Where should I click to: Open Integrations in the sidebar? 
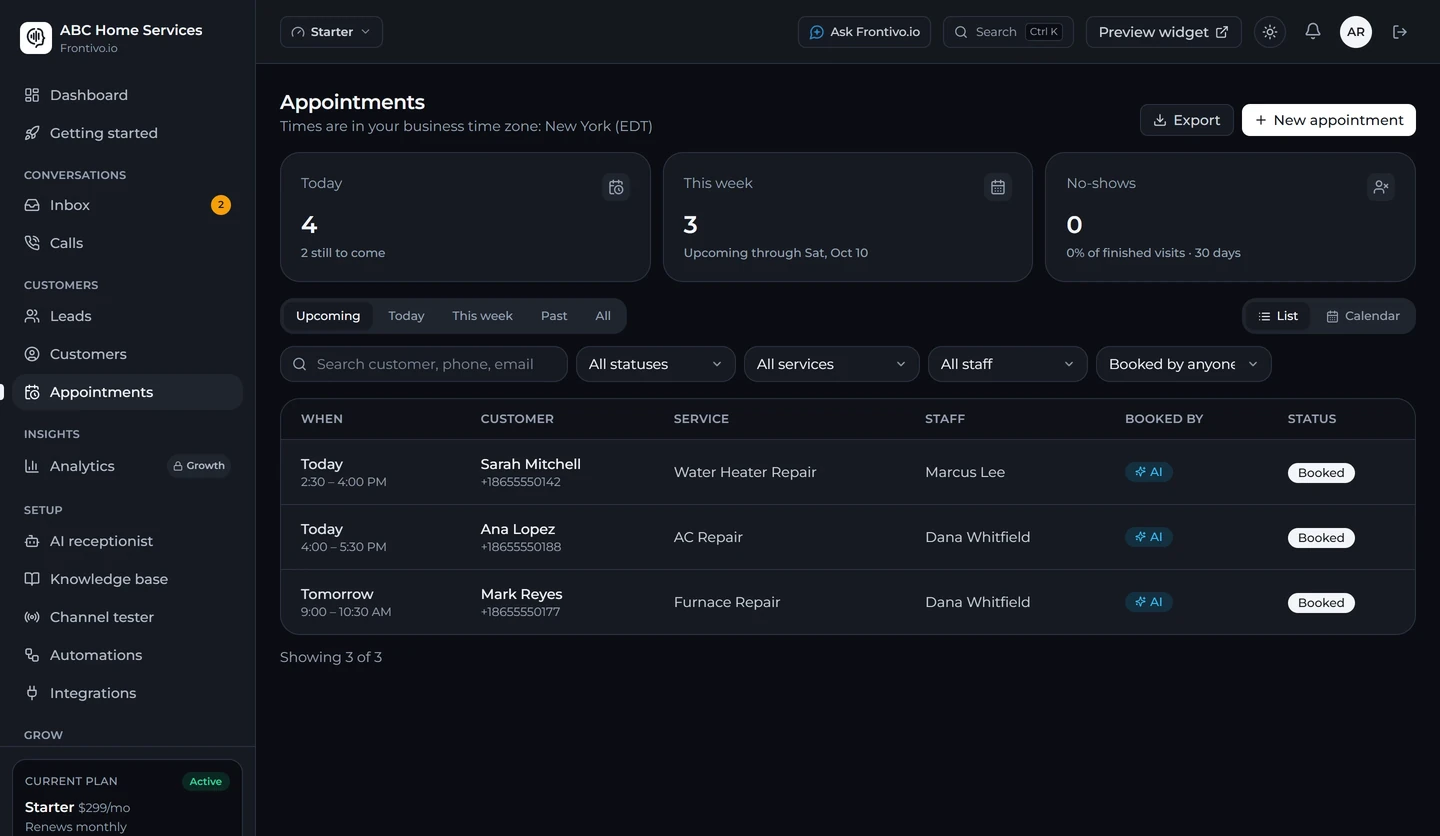click(127, 693)
